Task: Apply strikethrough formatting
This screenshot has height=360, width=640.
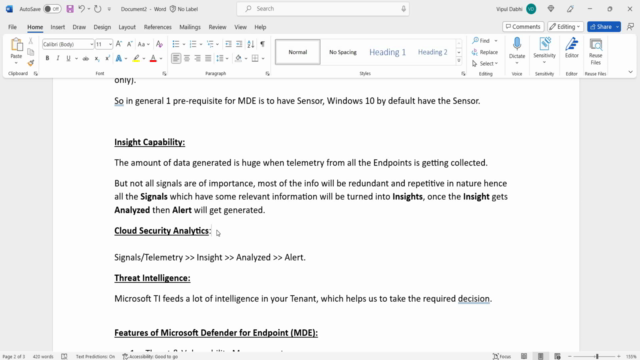Action: pos(85,59)
